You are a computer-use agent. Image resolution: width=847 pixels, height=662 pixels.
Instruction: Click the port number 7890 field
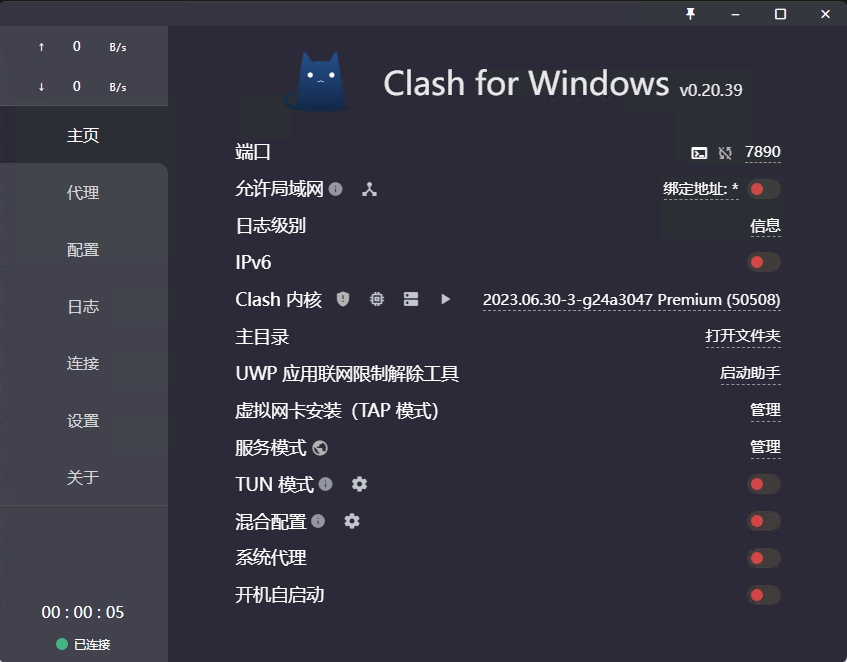(763, 152)
